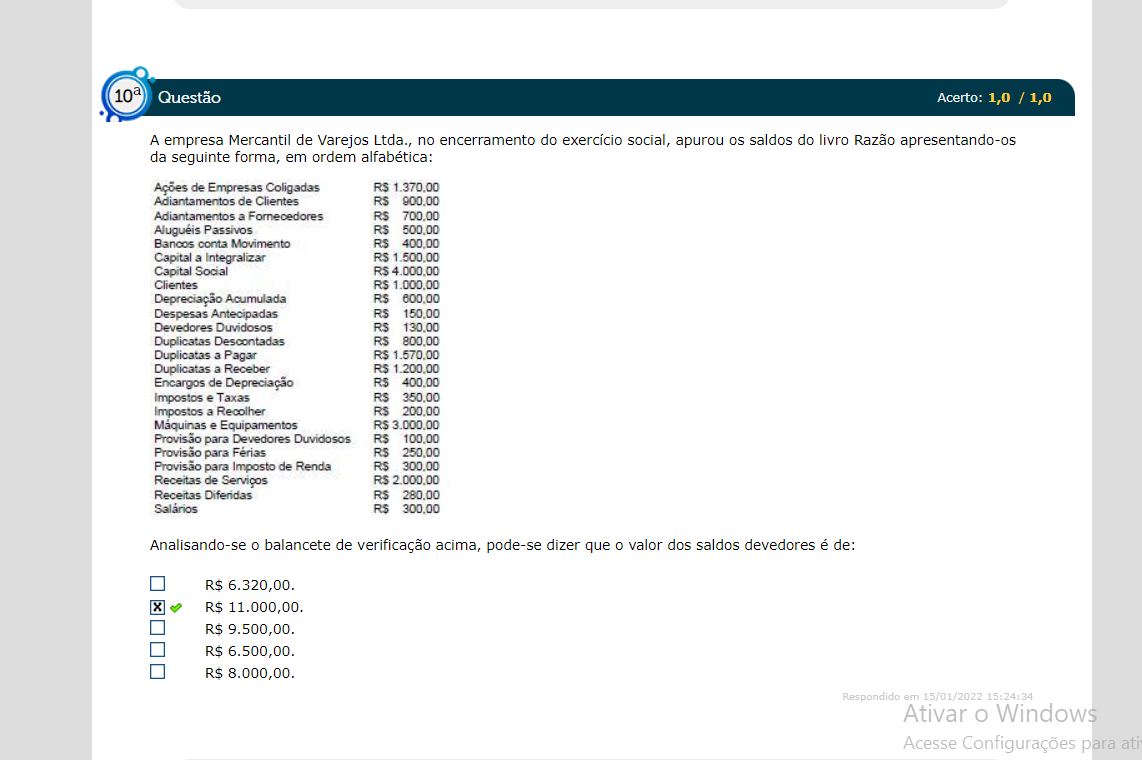This screenshot has width=1142, height=760.
Task: Select Máquinas e Equipamentos entry
Action: (x=296, y=424)
